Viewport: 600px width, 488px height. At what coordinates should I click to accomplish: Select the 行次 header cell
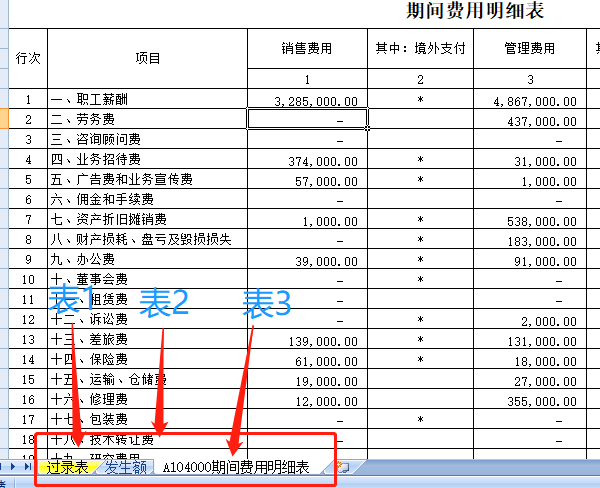point(28,59)
